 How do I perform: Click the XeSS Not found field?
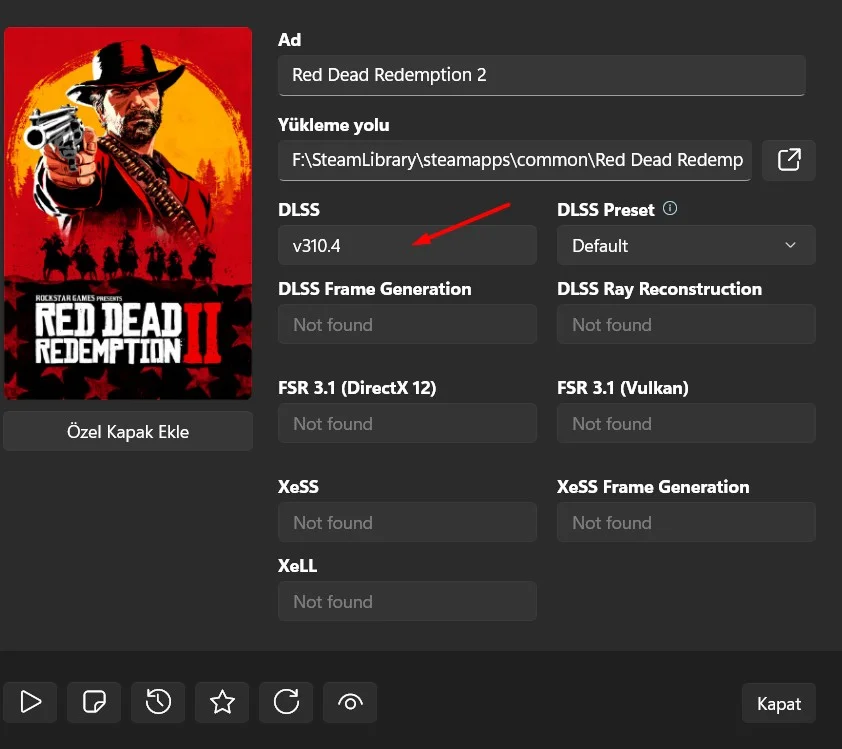coord(407,522)
